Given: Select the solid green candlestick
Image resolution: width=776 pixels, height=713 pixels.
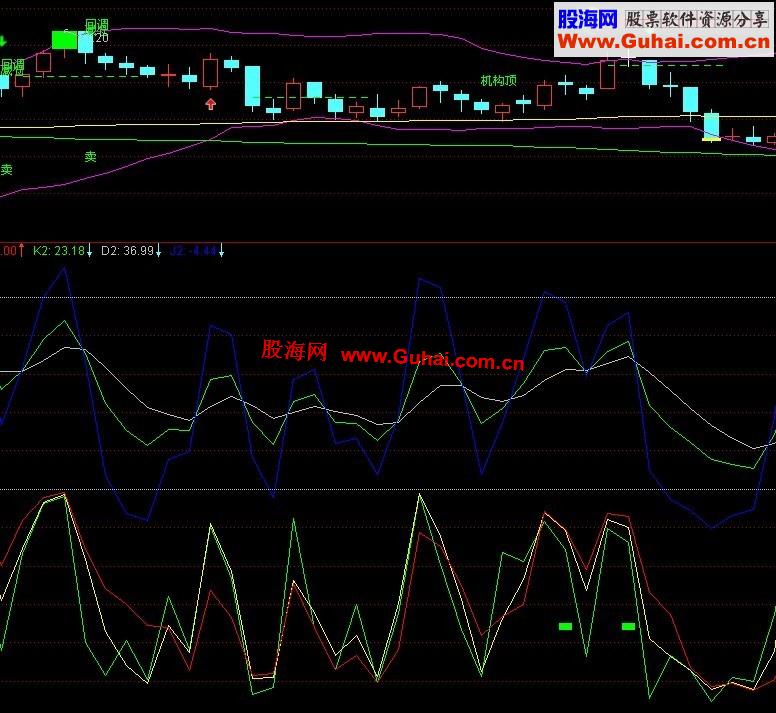Looking at the screenshot, I should tap(64, 40).
